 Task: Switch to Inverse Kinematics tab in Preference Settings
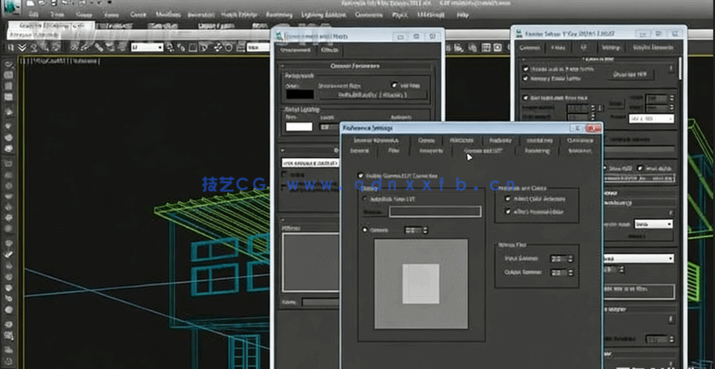point(376,140)
